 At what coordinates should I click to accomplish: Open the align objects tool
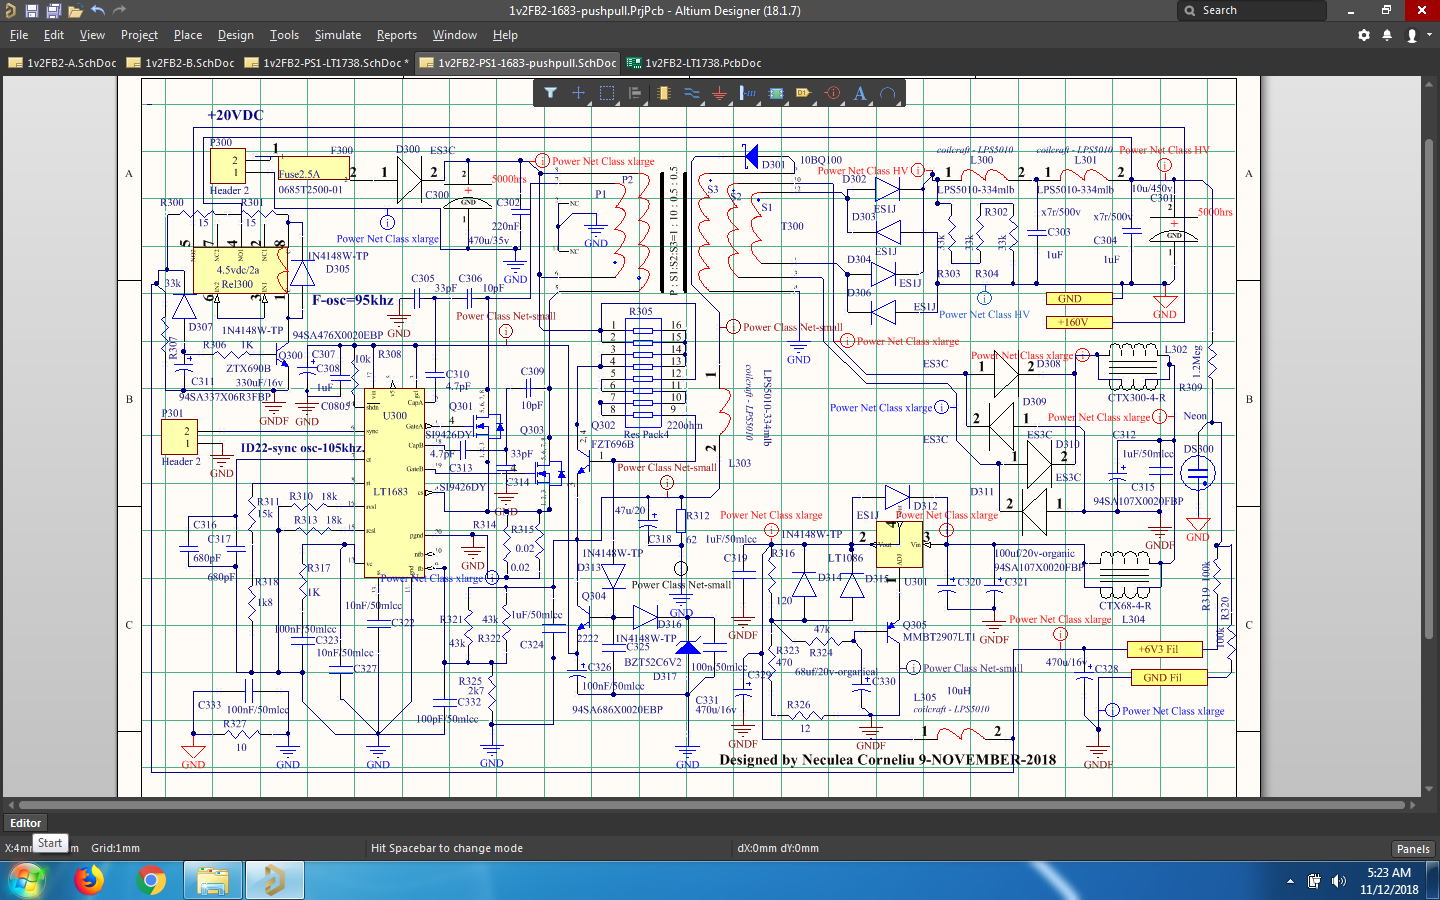(634, 93)
